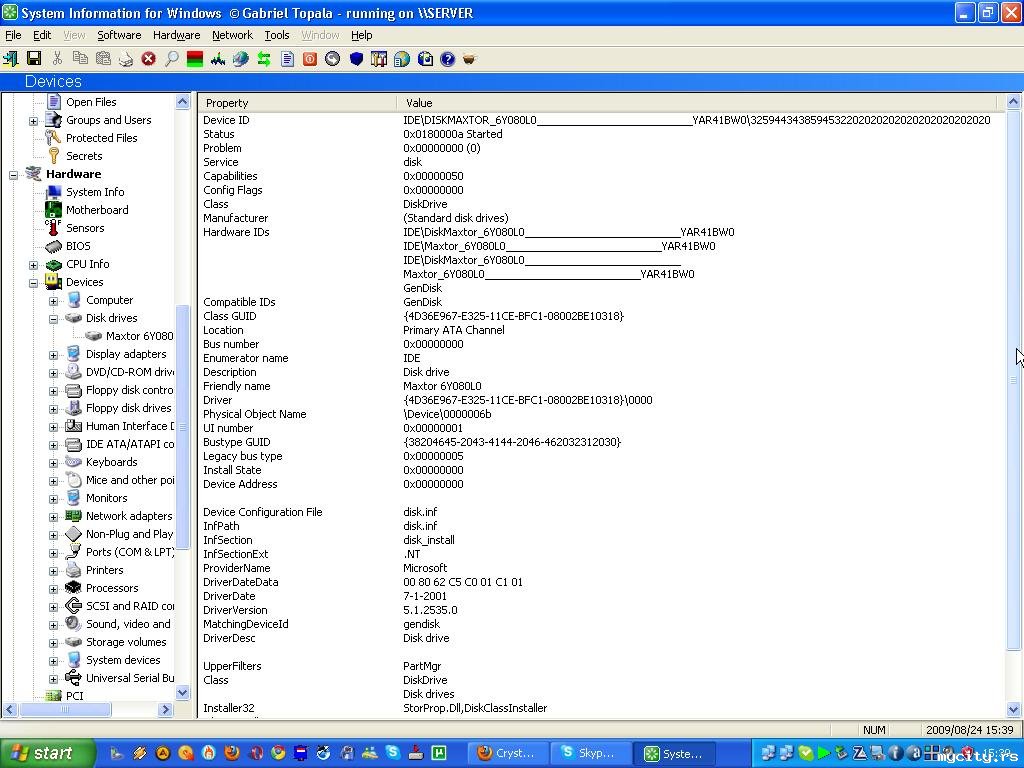Image resolution: width=1024 pixels, height=768 pixels.
Task: Open the Tools menu
Action: click(277, 35)
